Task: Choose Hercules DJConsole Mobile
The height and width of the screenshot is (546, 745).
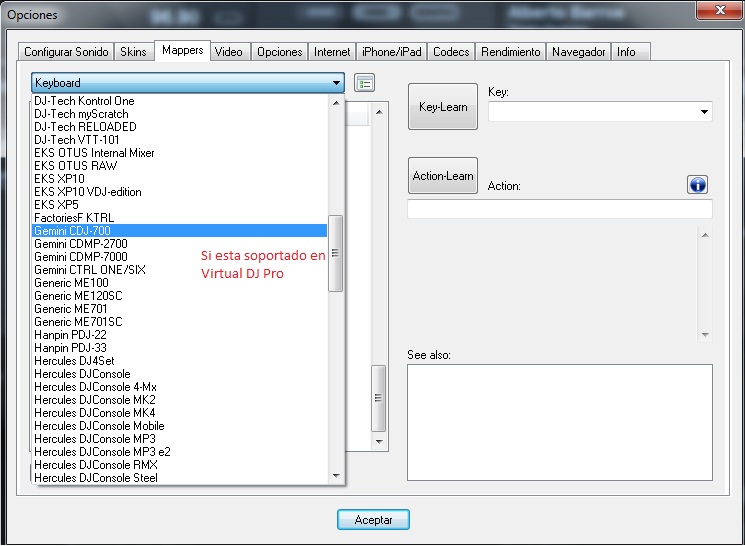Action: (x=180, y=426)
